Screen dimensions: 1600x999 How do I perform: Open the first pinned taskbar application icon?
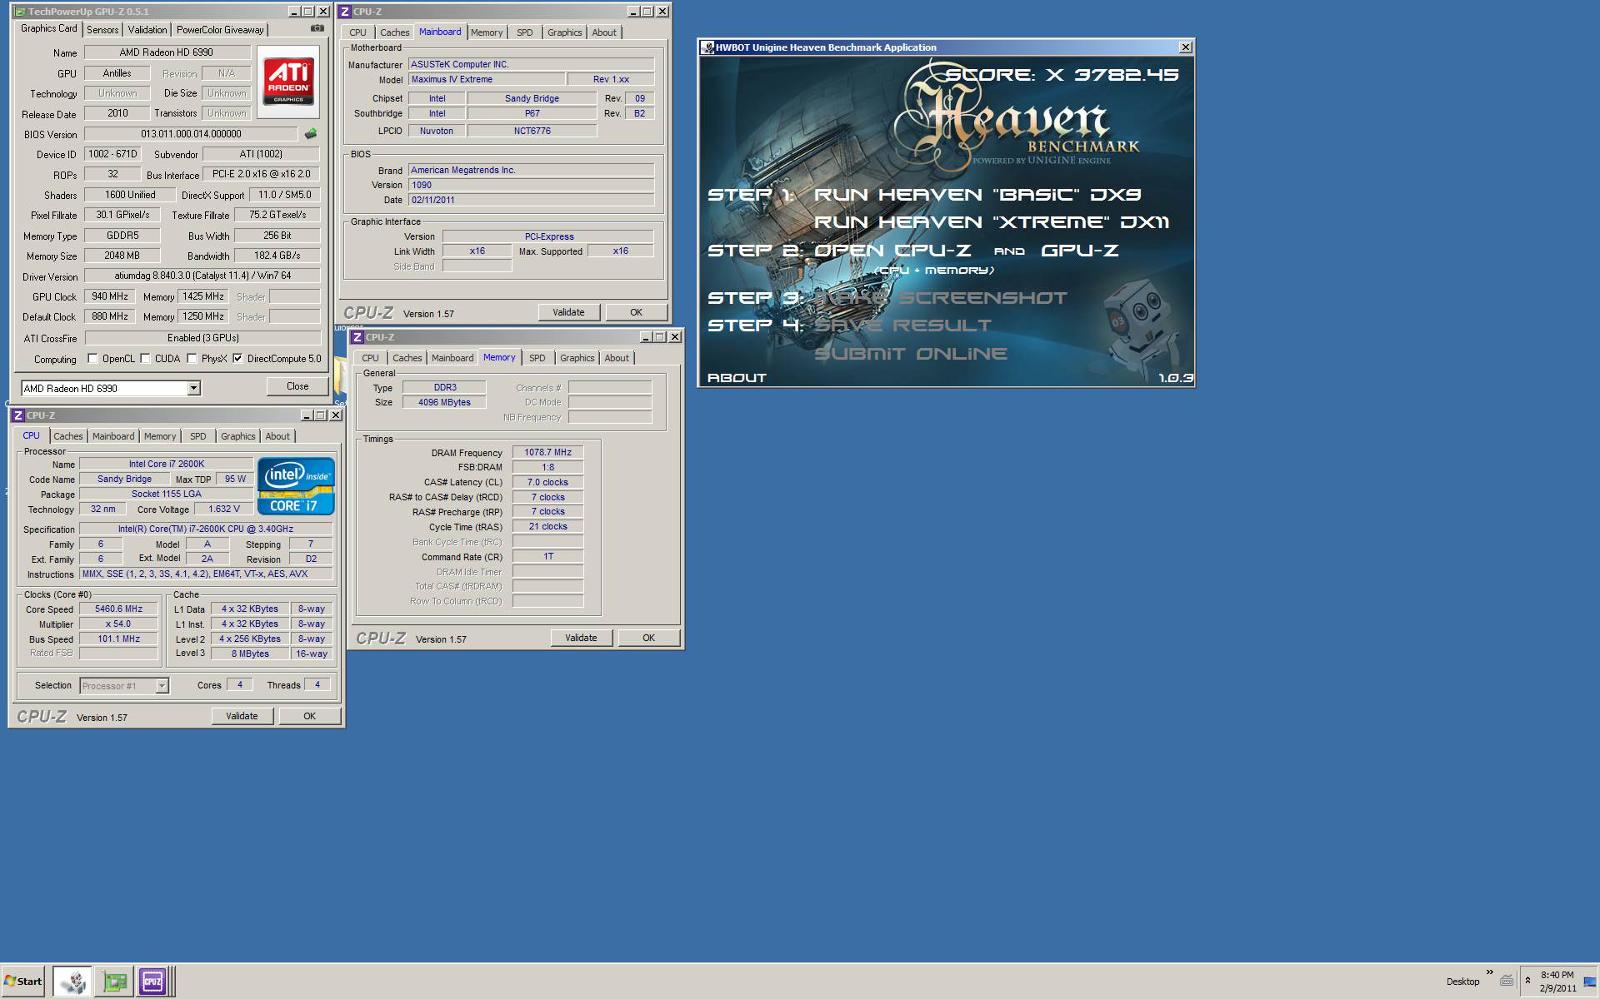[72, 982]
